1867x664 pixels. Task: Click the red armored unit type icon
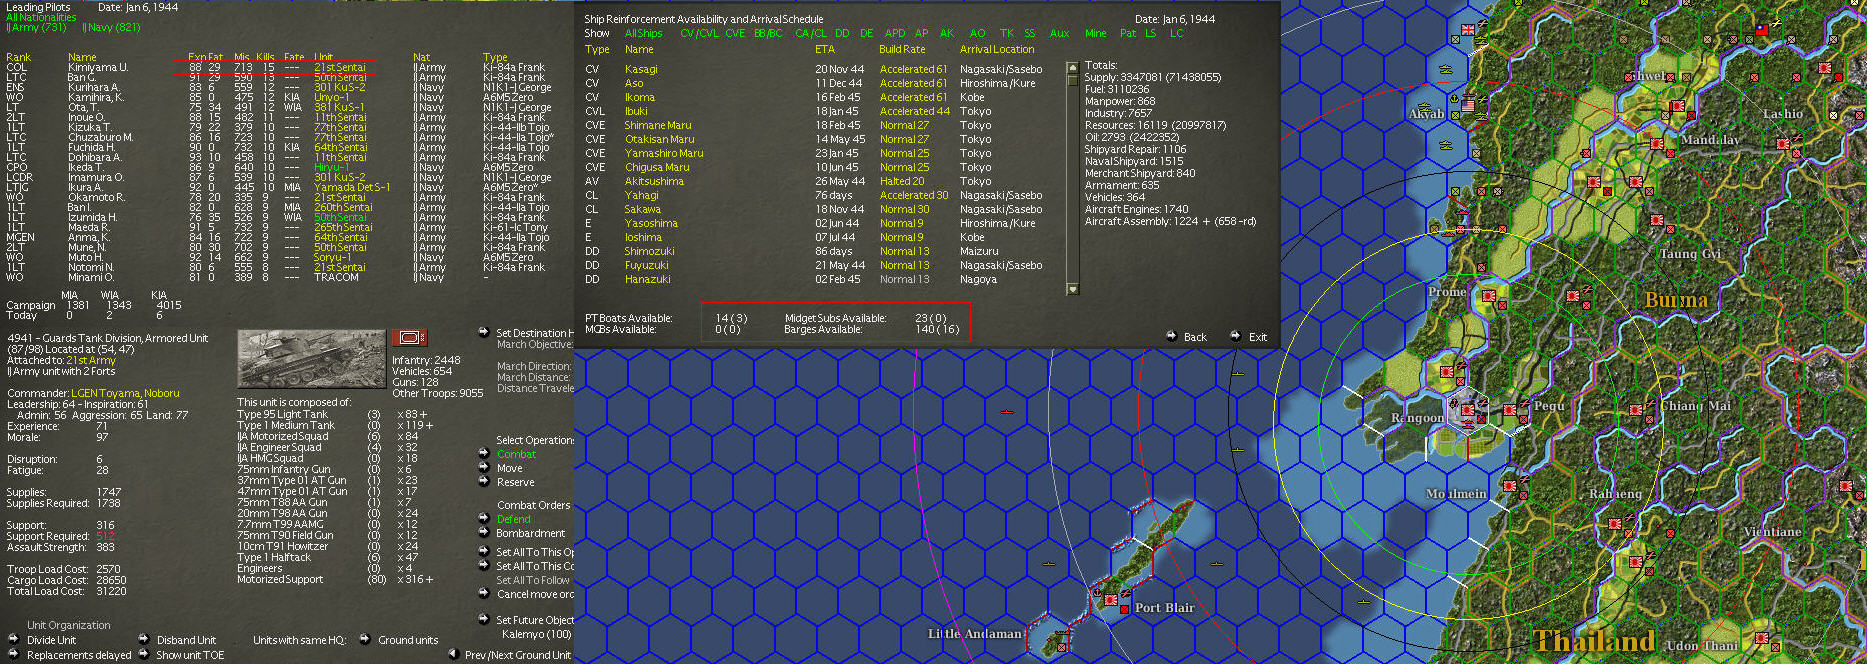(x=408, y=337)
